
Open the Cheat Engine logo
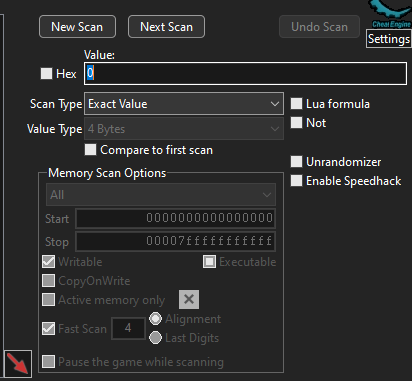click(391, 14)
